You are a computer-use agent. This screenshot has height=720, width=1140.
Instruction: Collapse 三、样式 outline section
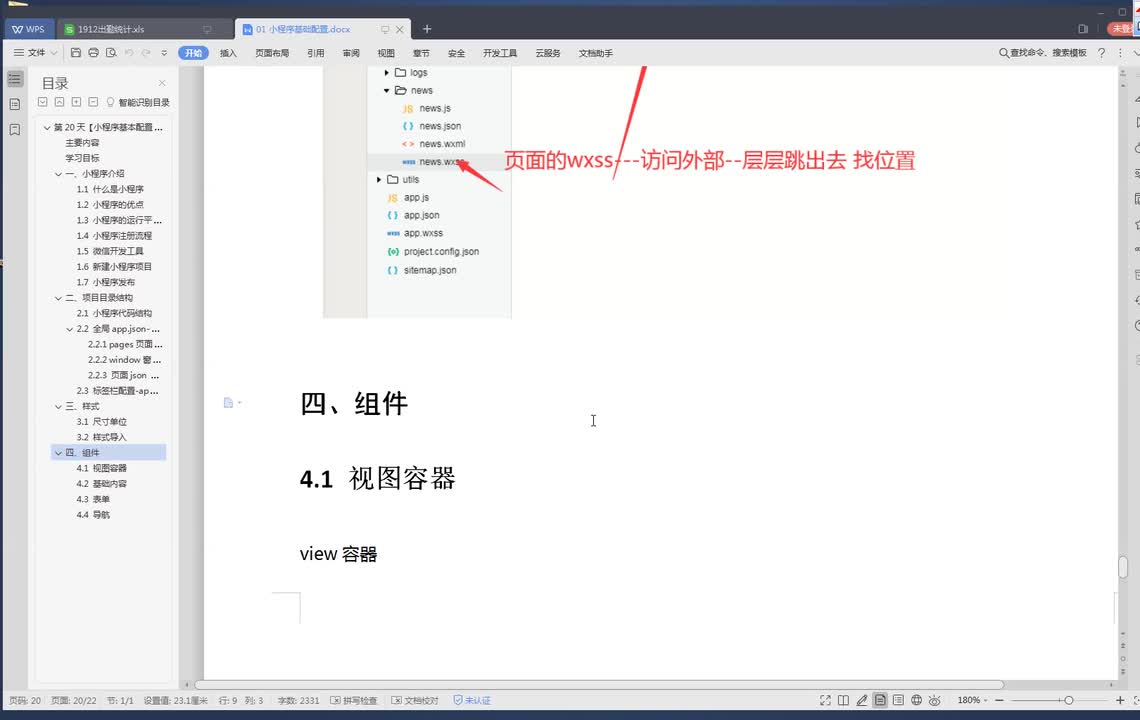point(58,406)
